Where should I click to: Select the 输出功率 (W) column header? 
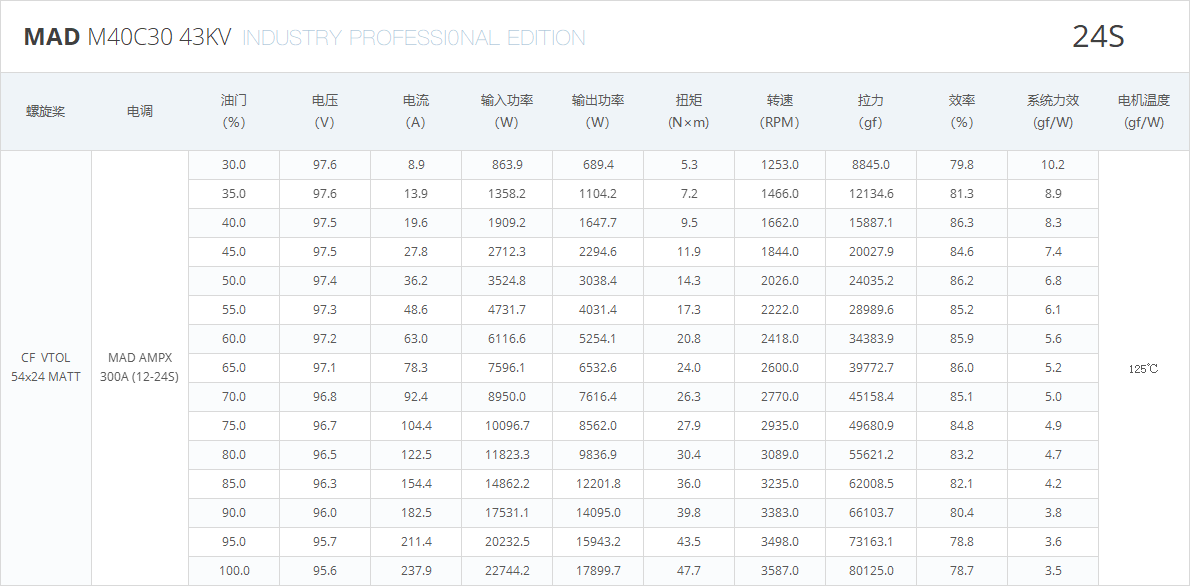coord(598,111)
